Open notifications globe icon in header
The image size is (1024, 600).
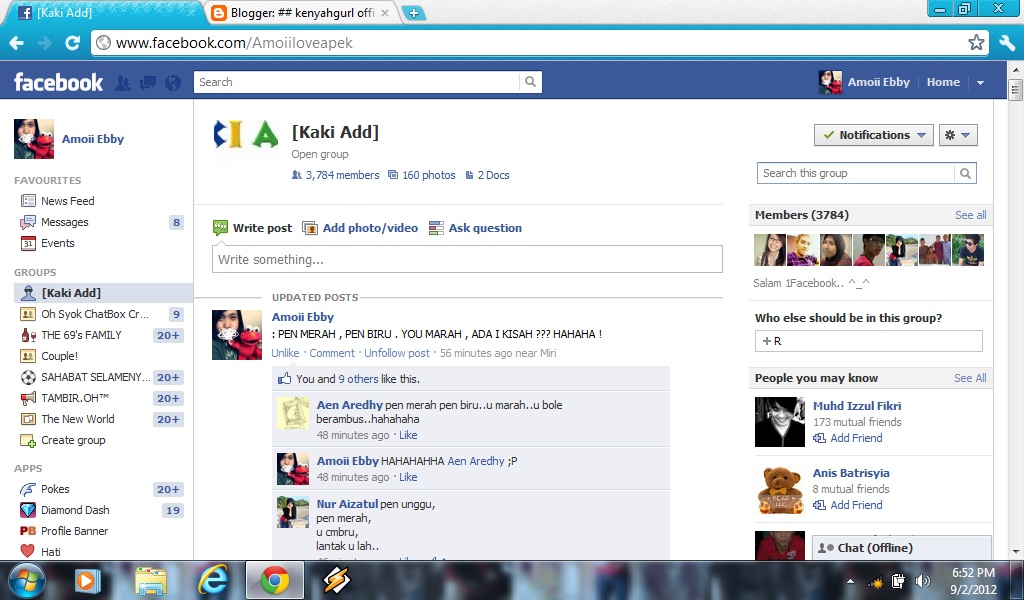point(173,82)
